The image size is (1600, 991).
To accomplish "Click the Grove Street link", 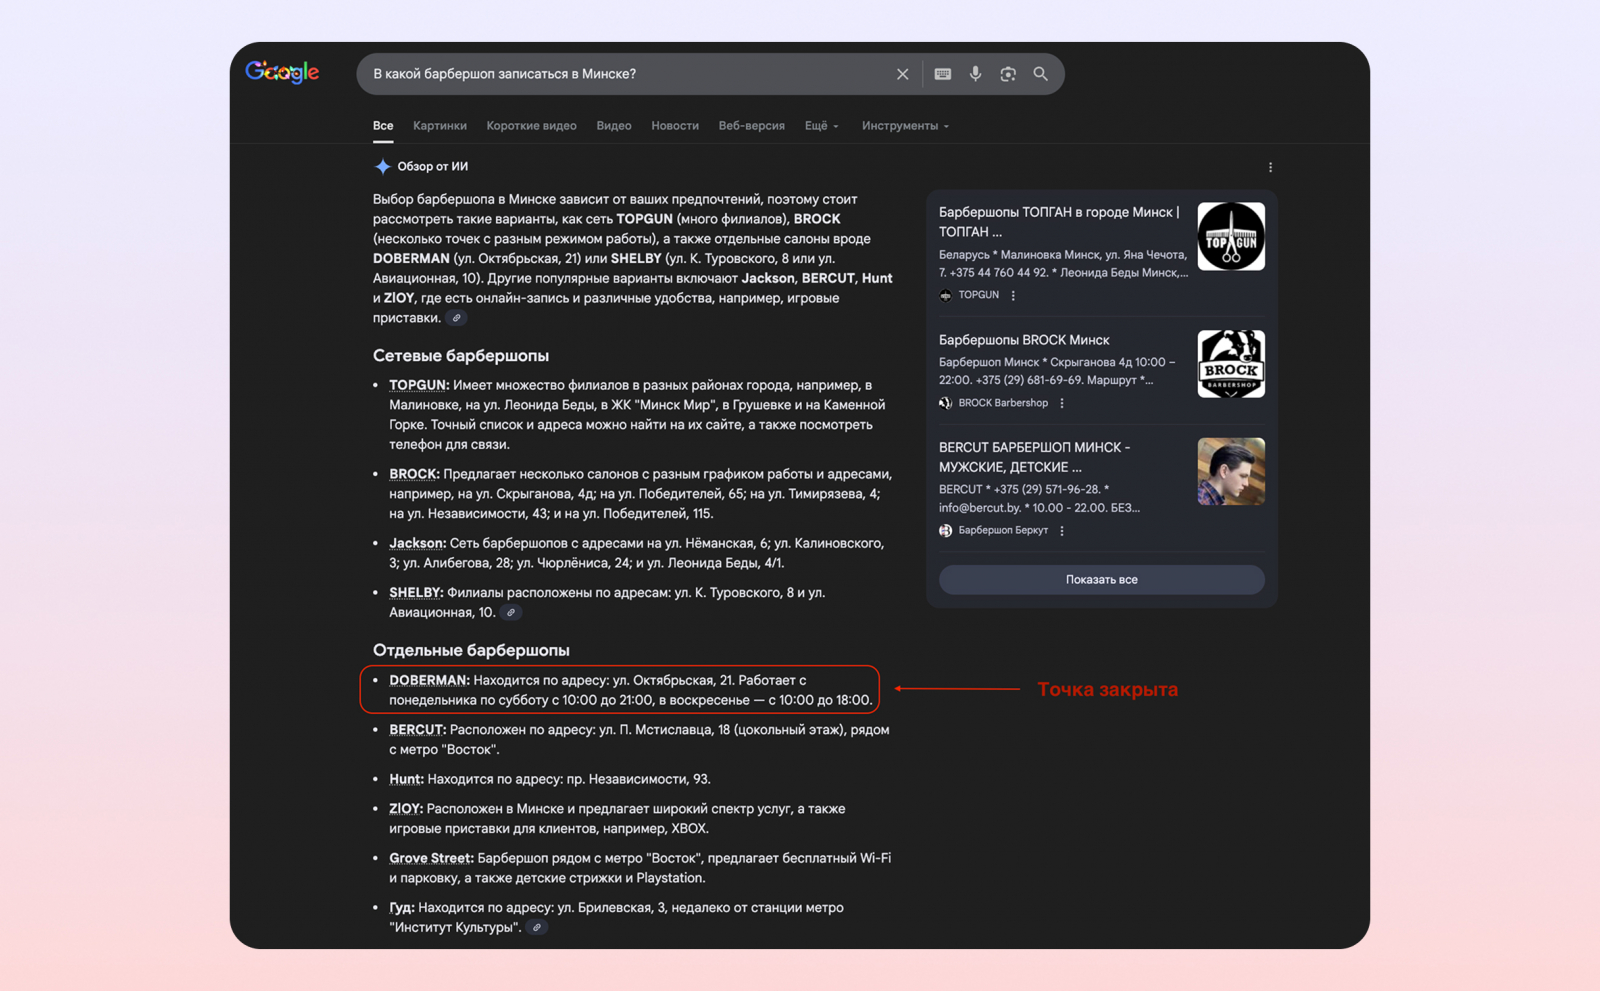I will point(431,858).
